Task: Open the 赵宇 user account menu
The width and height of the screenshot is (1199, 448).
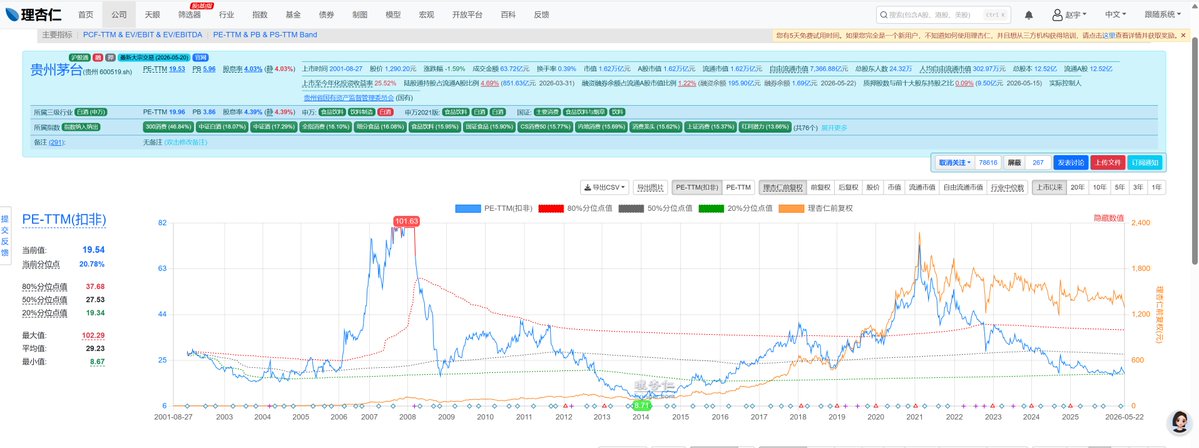Action: 1069,15
